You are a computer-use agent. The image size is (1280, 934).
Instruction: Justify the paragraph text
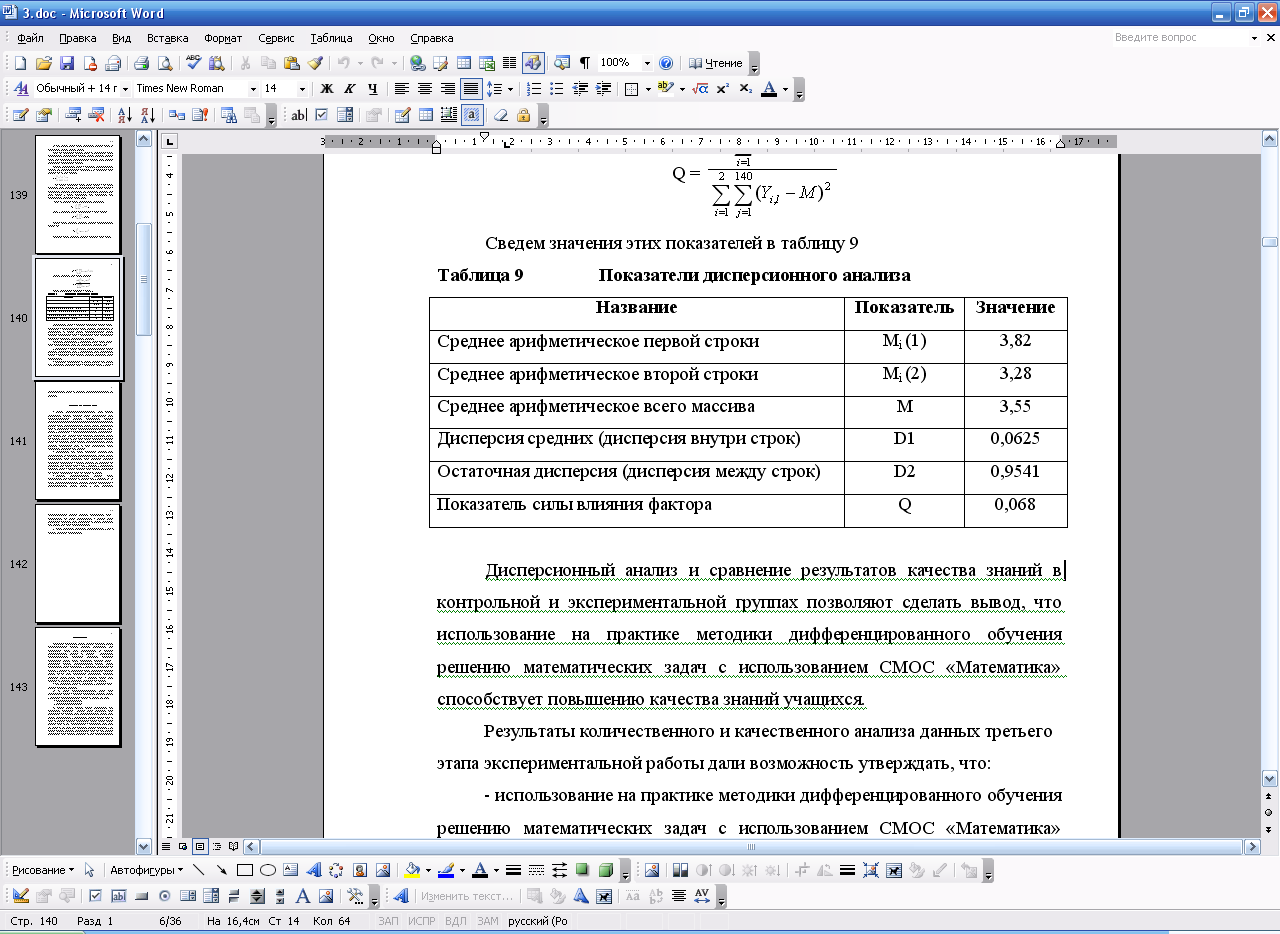pos(471,88)
